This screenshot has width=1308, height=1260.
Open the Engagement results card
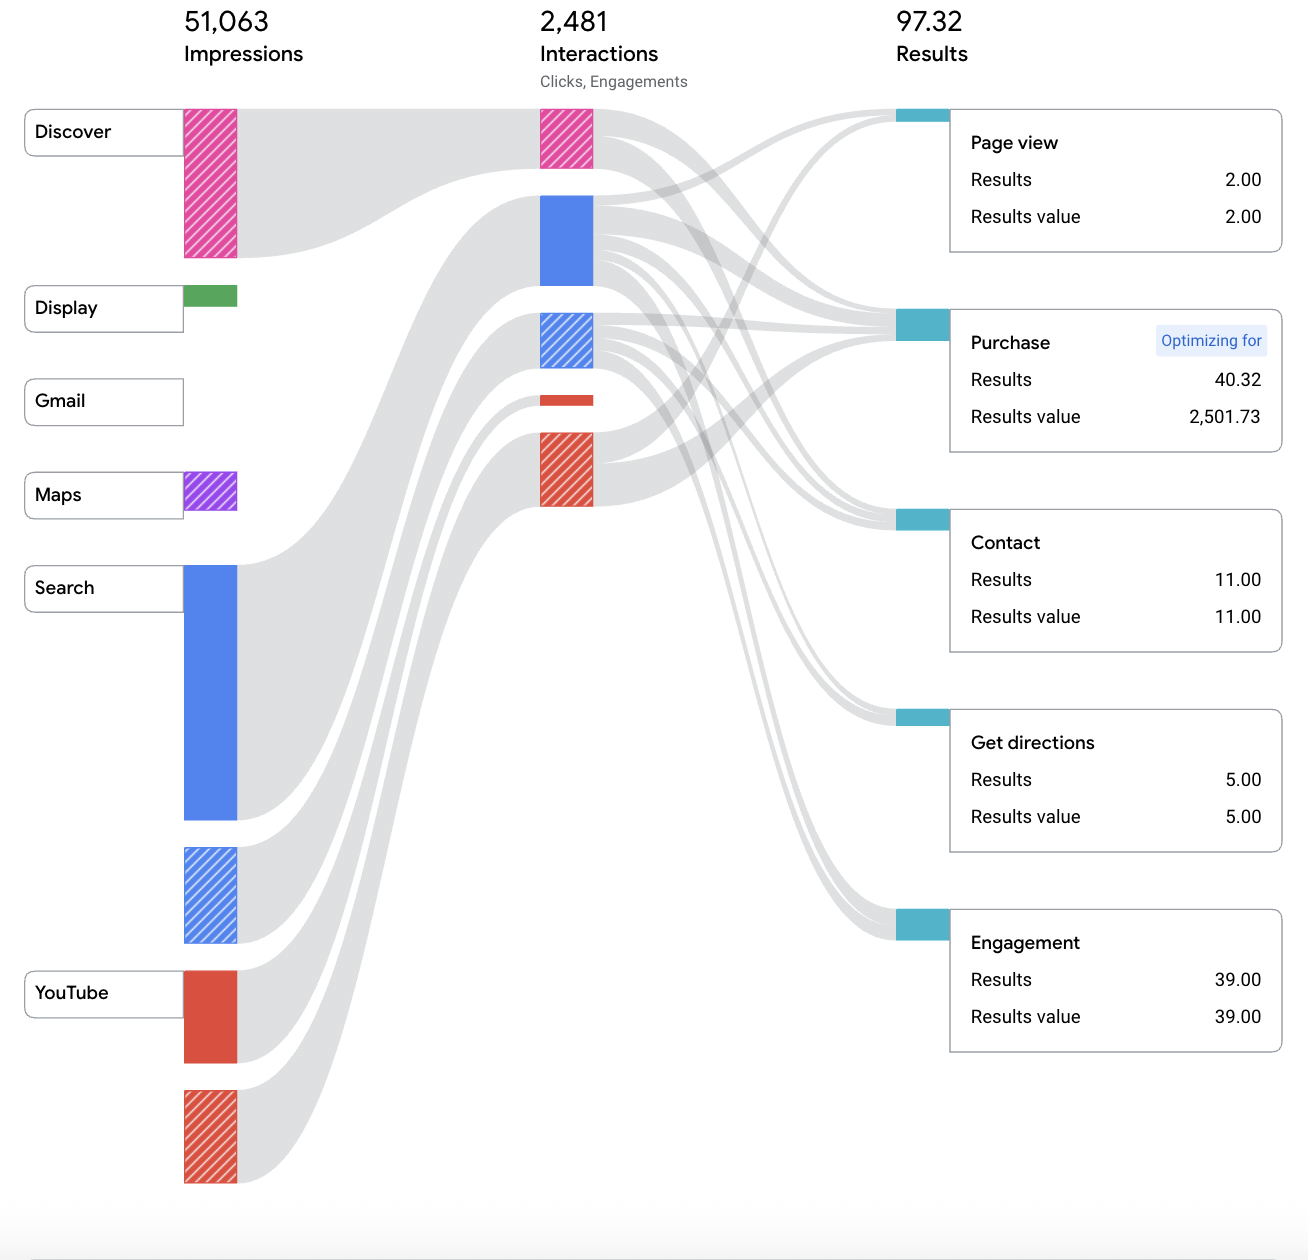coord(1115,981)
